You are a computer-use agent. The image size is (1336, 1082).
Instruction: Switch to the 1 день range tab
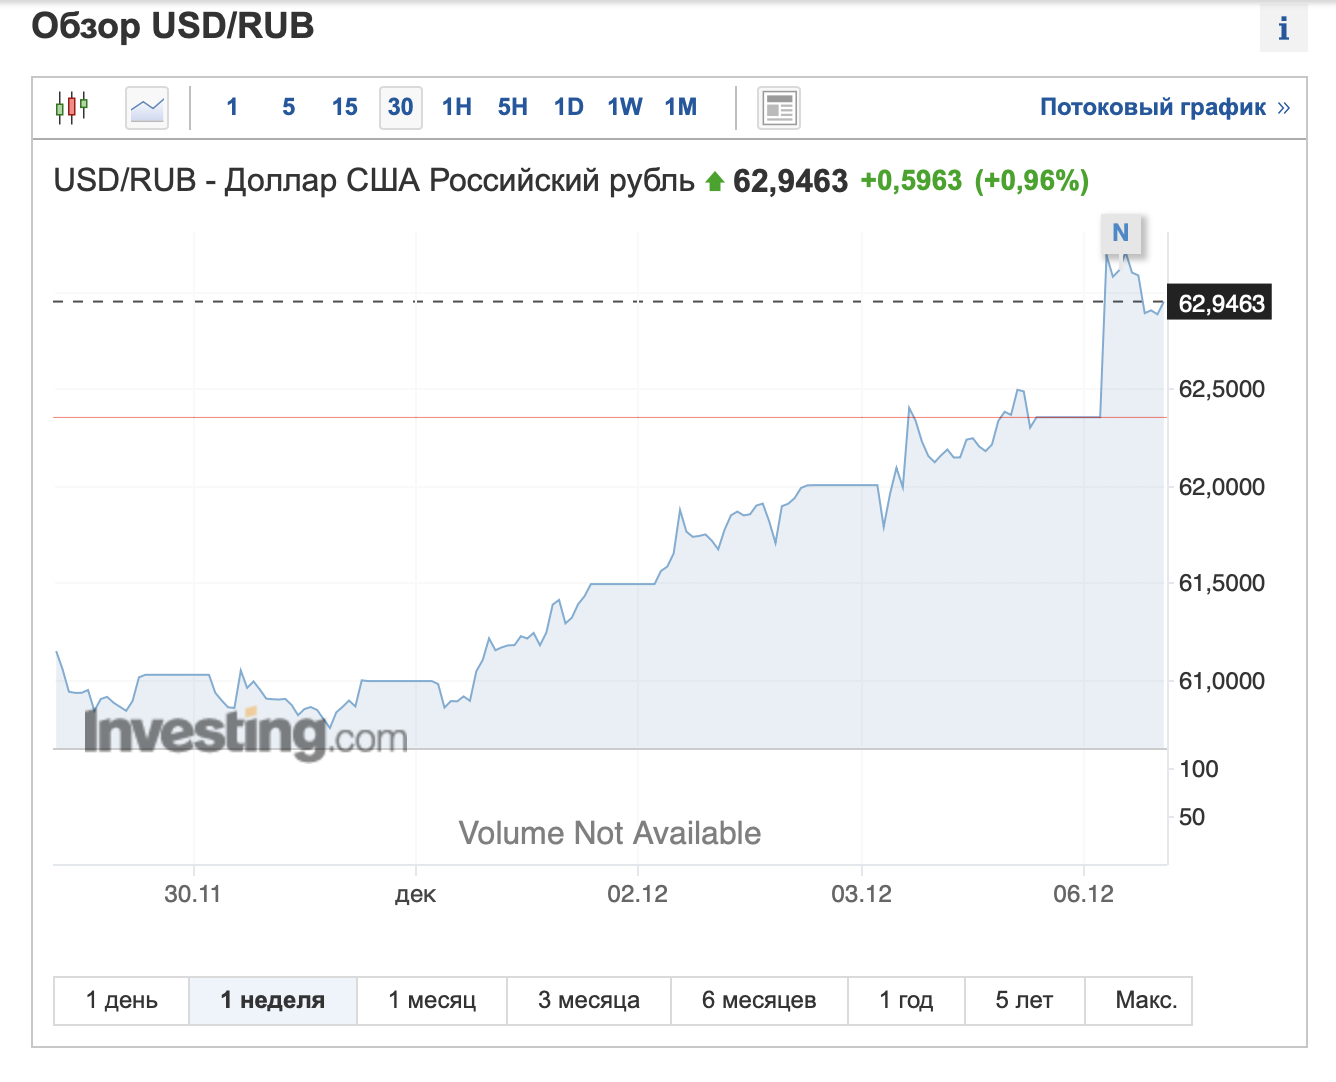(x=122, y=1000)
